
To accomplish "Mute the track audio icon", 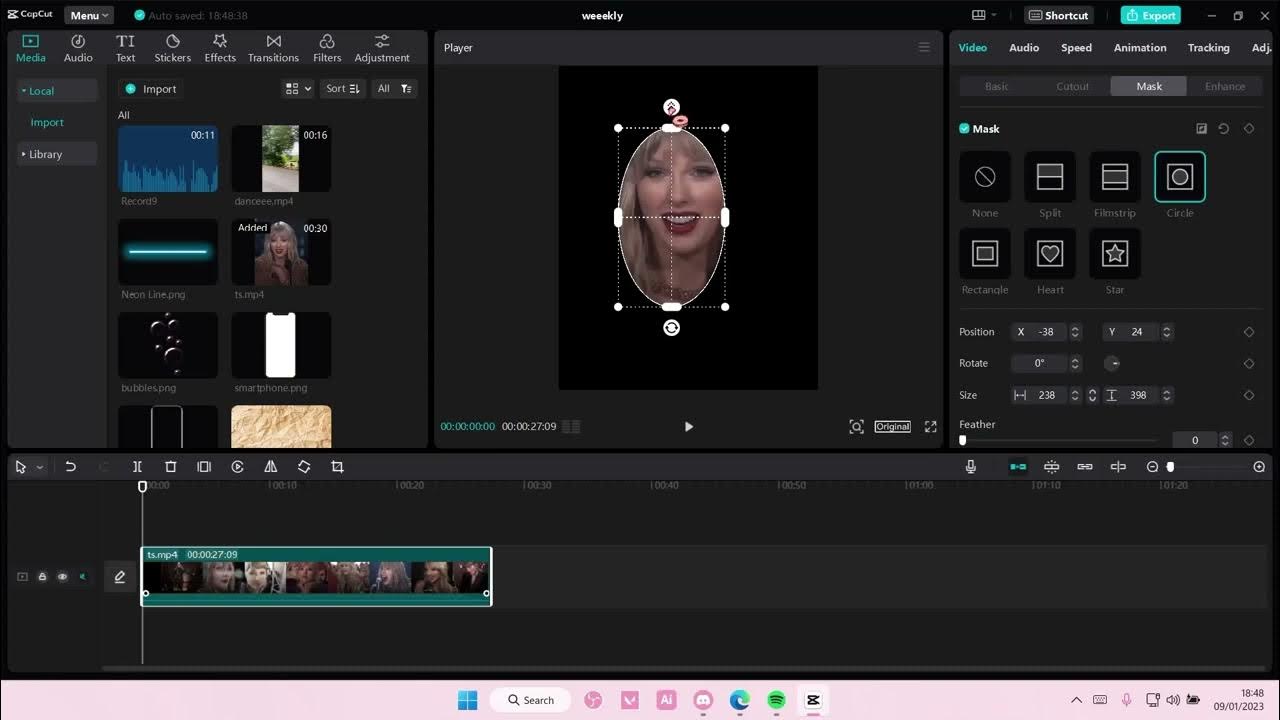I will (x=83, y=577).
